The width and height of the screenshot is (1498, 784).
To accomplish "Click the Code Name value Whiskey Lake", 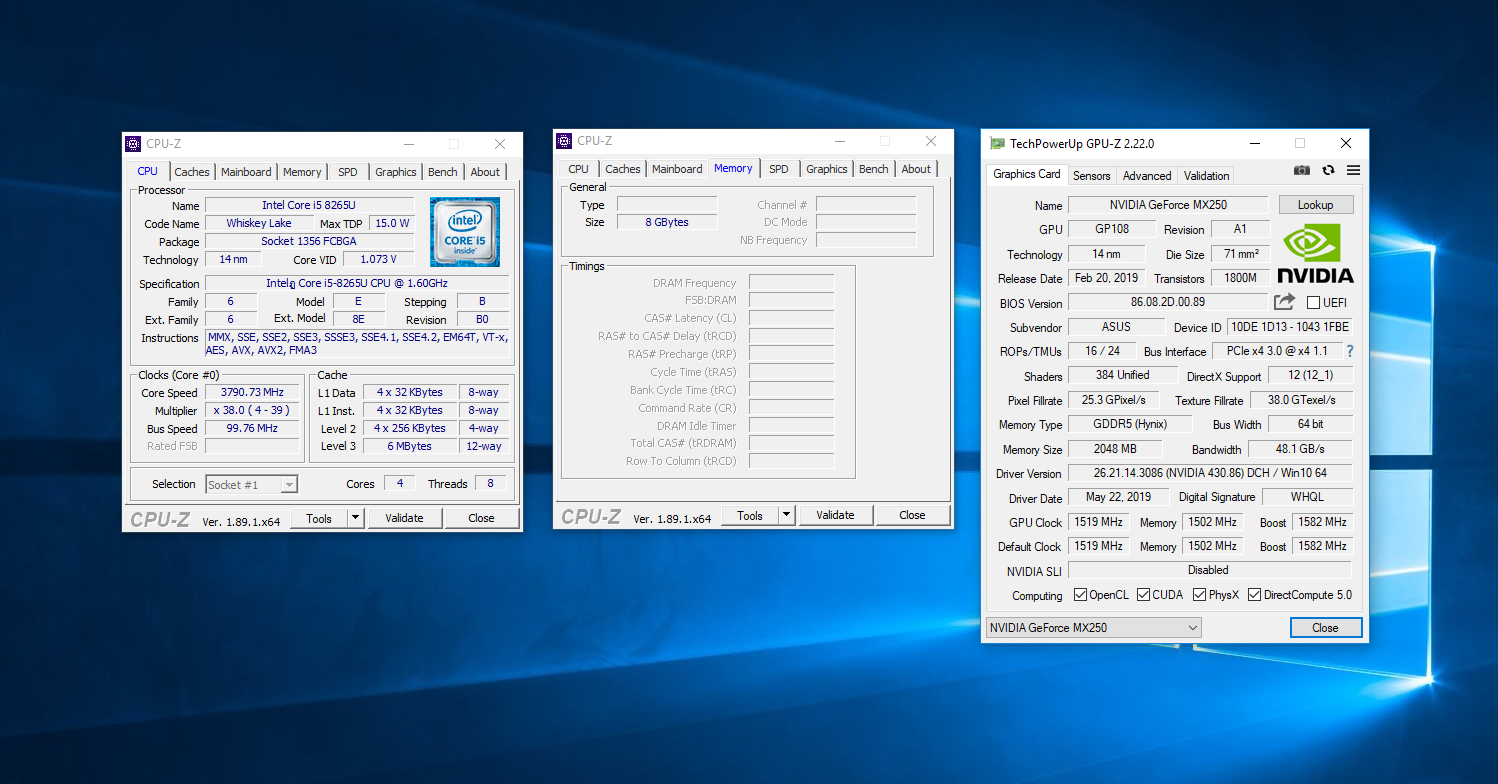I will 259,223.
